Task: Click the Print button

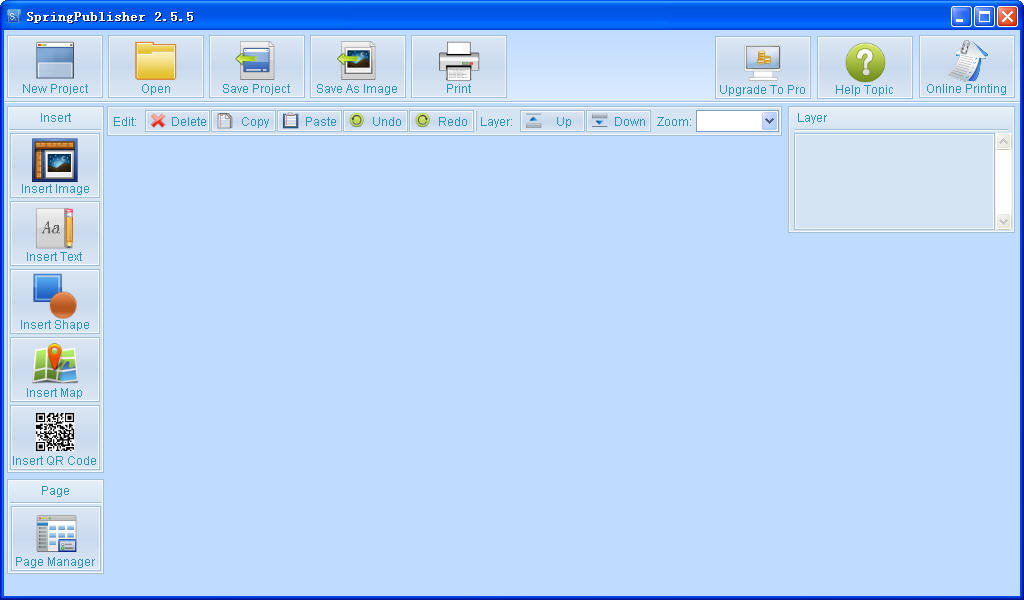Action: coord(459,67)
